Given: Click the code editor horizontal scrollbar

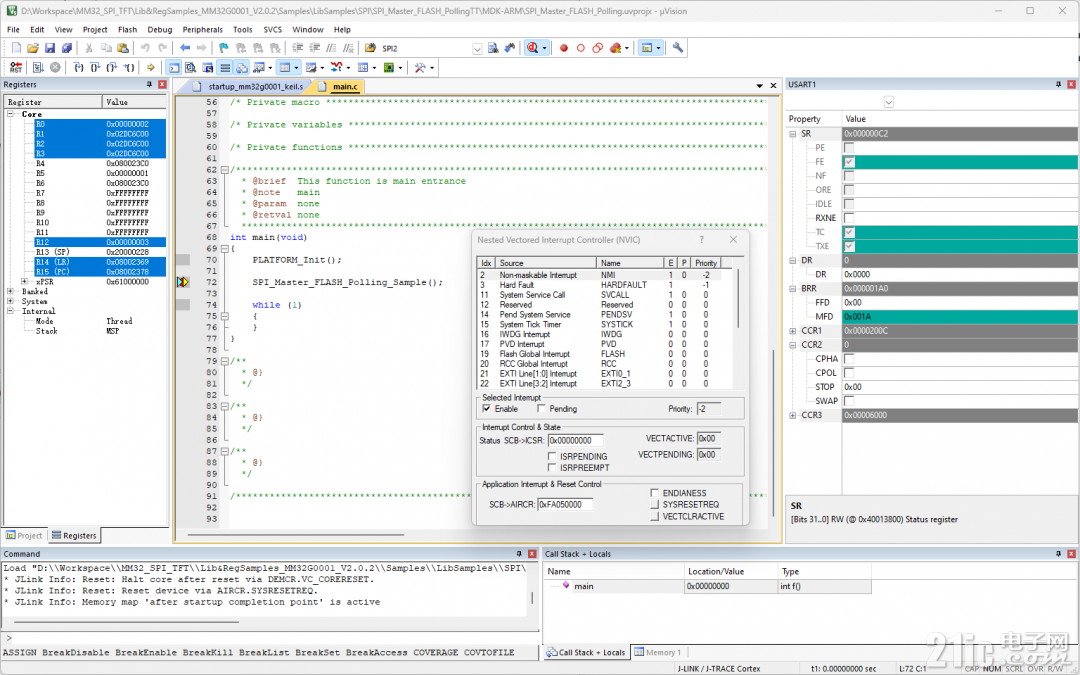Looking at the screenshot, I should 295,534.
